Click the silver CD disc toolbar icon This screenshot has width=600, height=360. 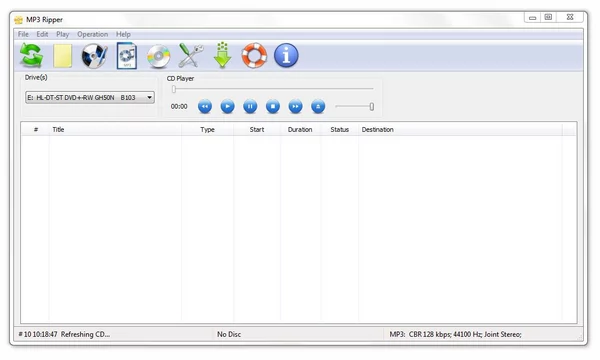(158, 56)
